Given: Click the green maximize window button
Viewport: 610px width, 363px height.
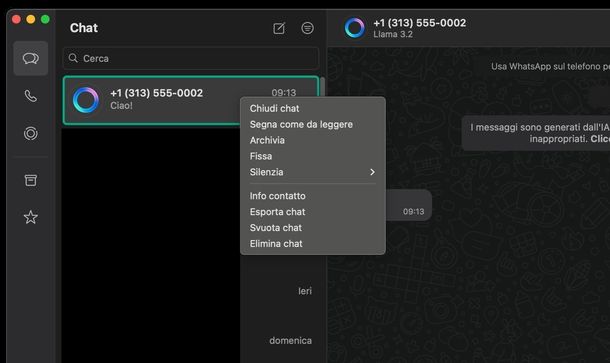Looking at the screenshot, I should (45, 19).
